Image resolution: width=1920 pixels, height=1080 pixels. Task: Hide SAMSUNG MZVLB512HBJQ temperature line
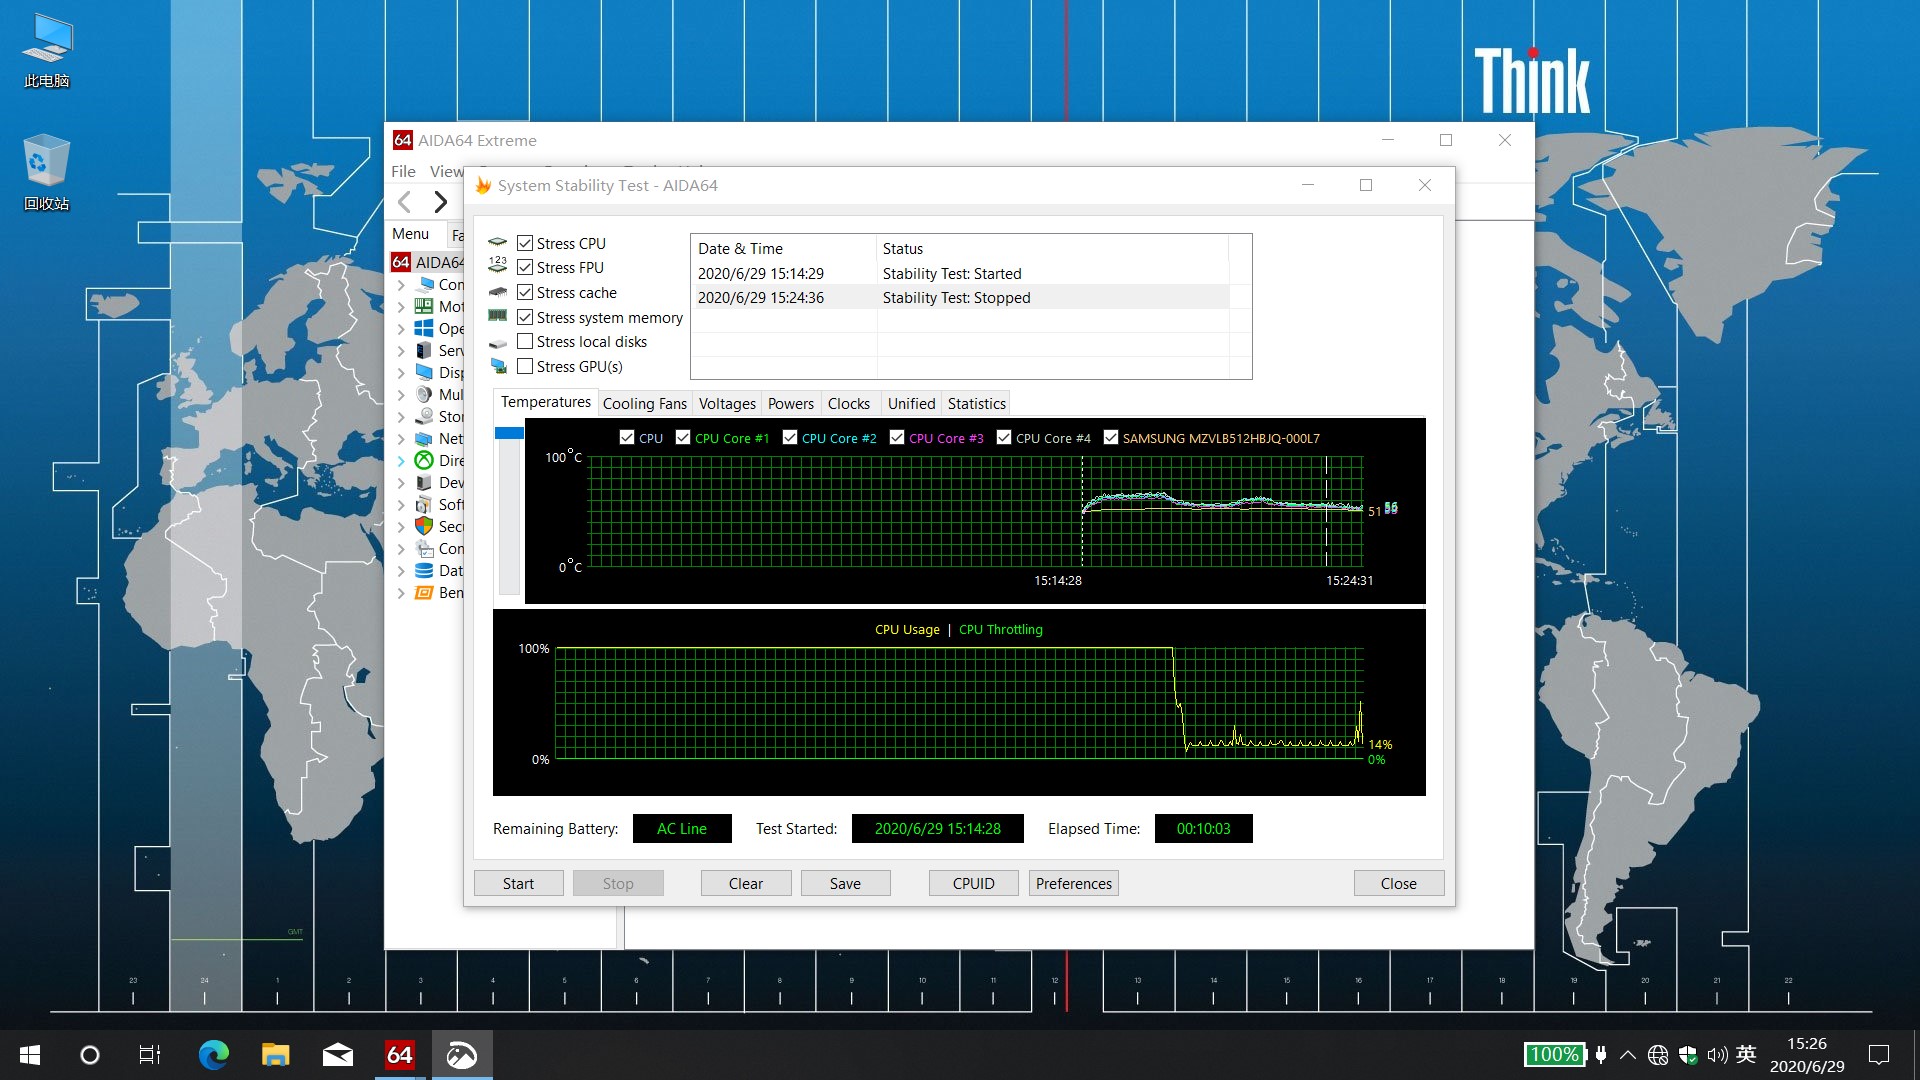pyautogui.click(x=1111, y=437)
